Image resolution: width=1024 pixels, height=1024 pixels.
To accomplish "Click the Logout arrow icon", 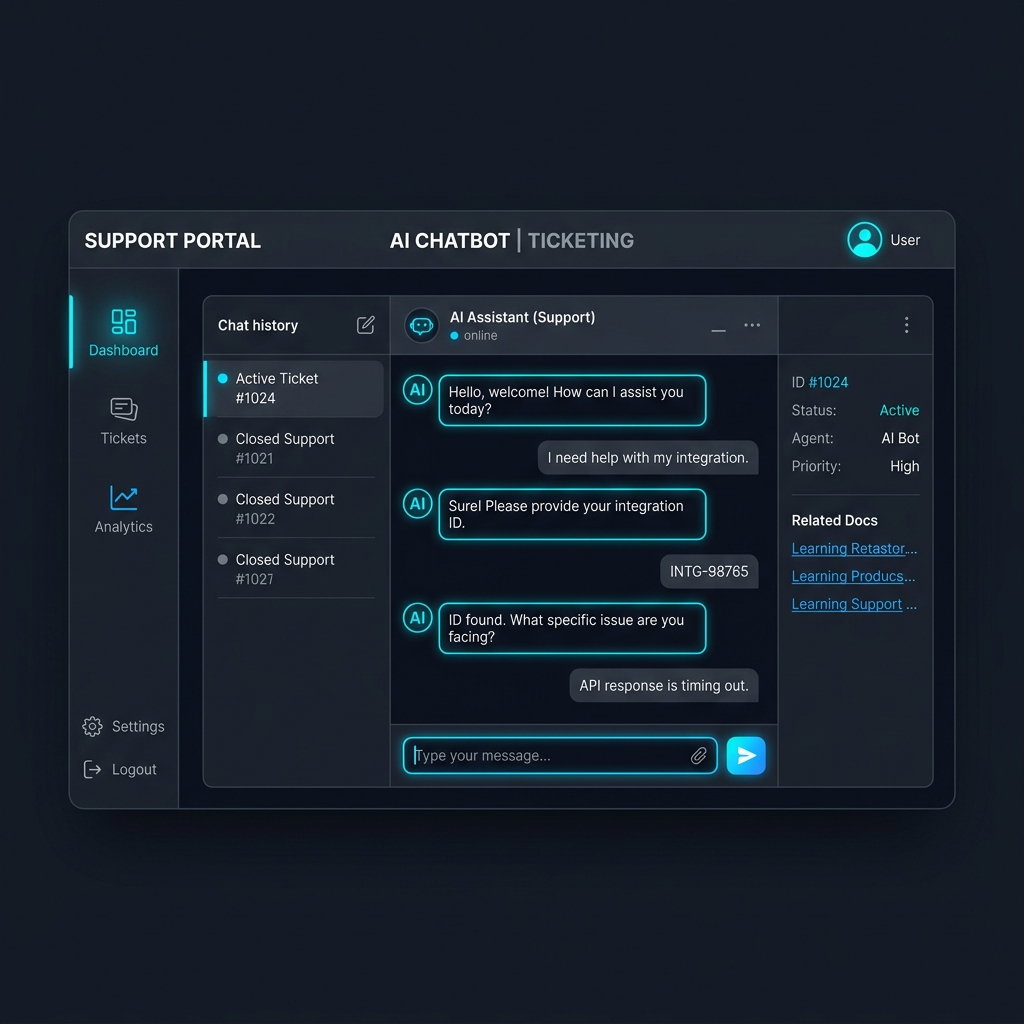I will click(x=92, y=769).
